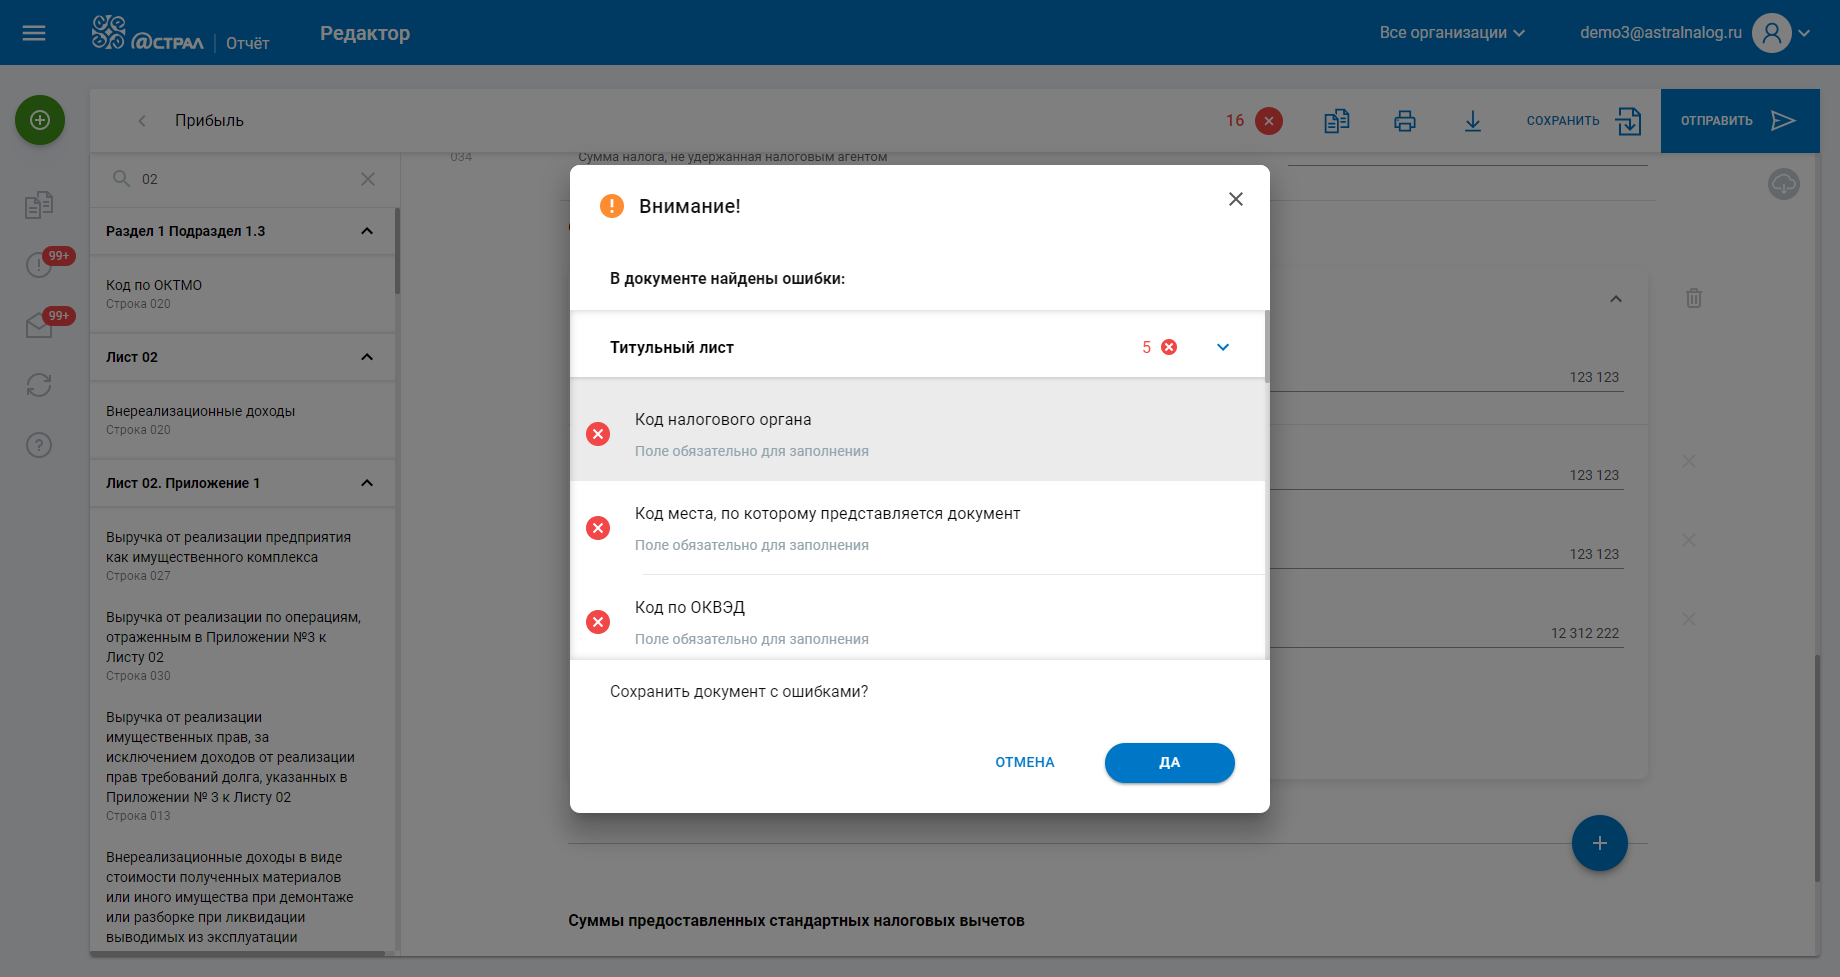The width and height of the screenshot is (1840, 977).
Task: Click the dialog error list scrollbar
Action: coord(1267,347)
